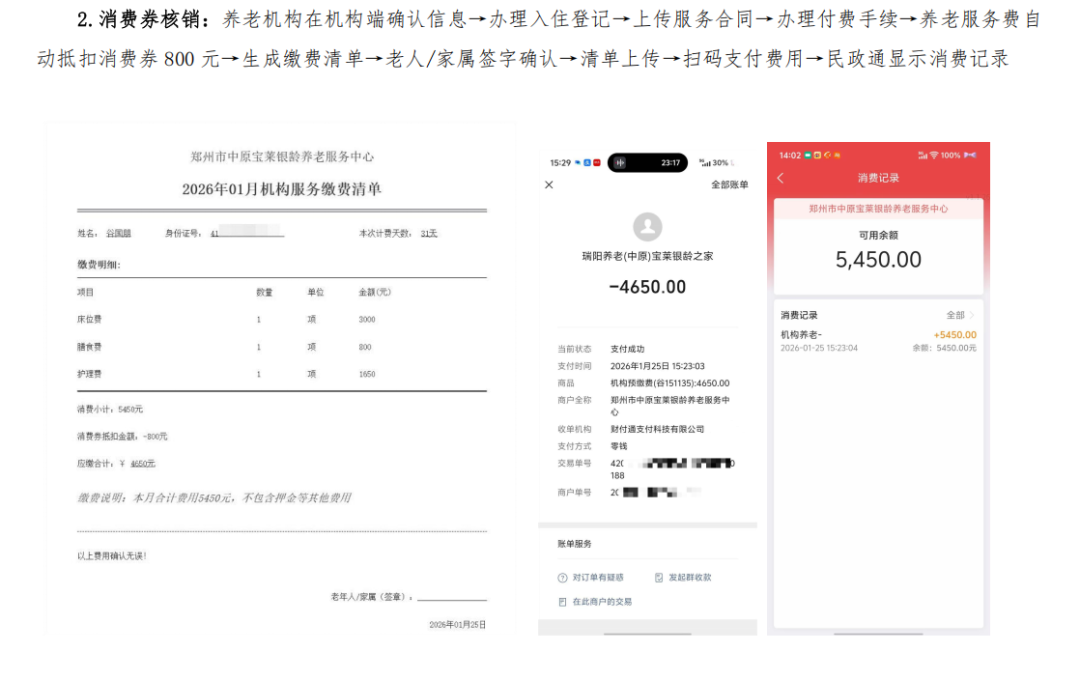This screenshot has height=680, width=1080.
Task: Click 本次计费天数 31天 field
Action: [x=398, y=234]
